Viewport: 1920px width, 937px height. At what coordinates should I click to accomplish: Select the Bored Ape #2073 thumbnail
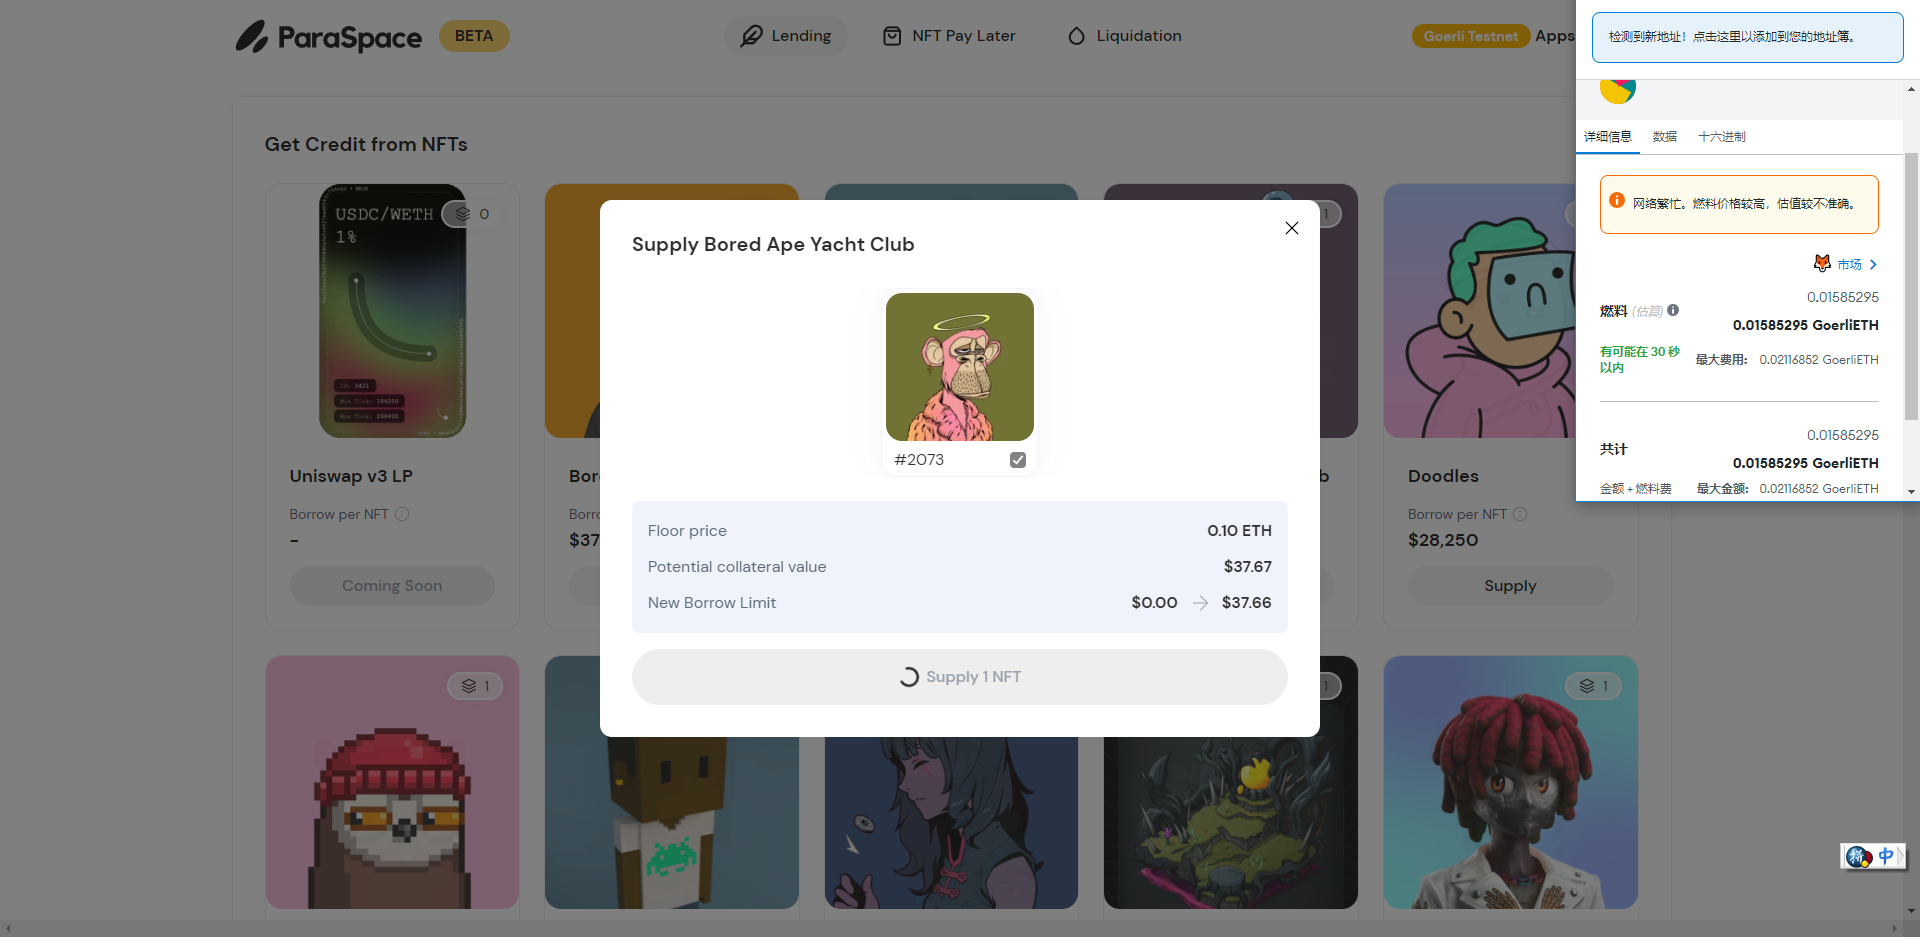[960, 367]
